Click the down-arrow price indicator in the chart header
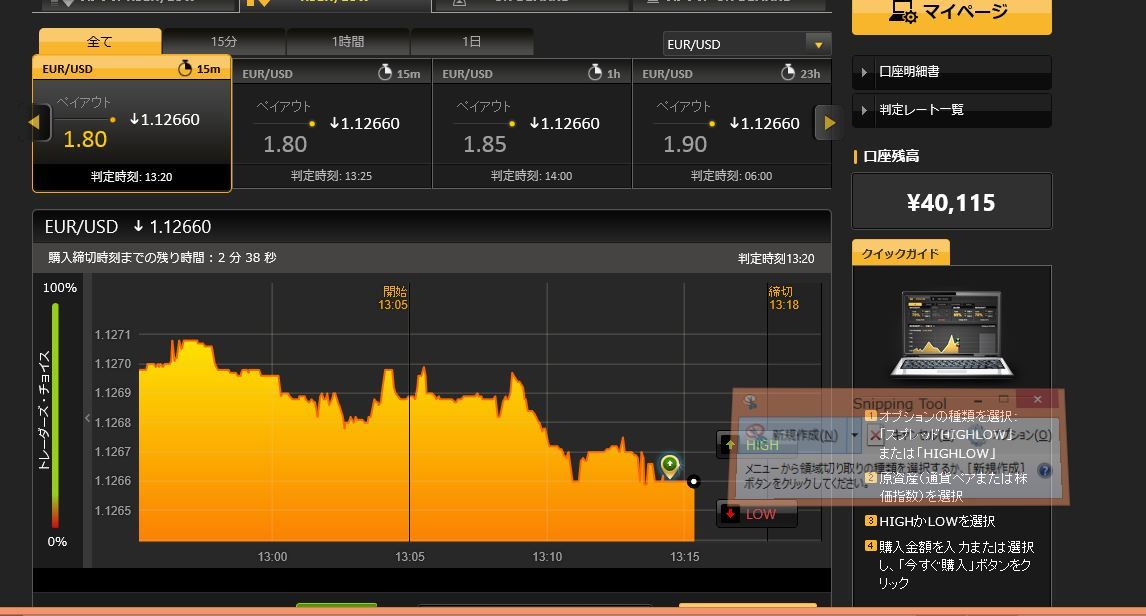 [x=138, y=227]
